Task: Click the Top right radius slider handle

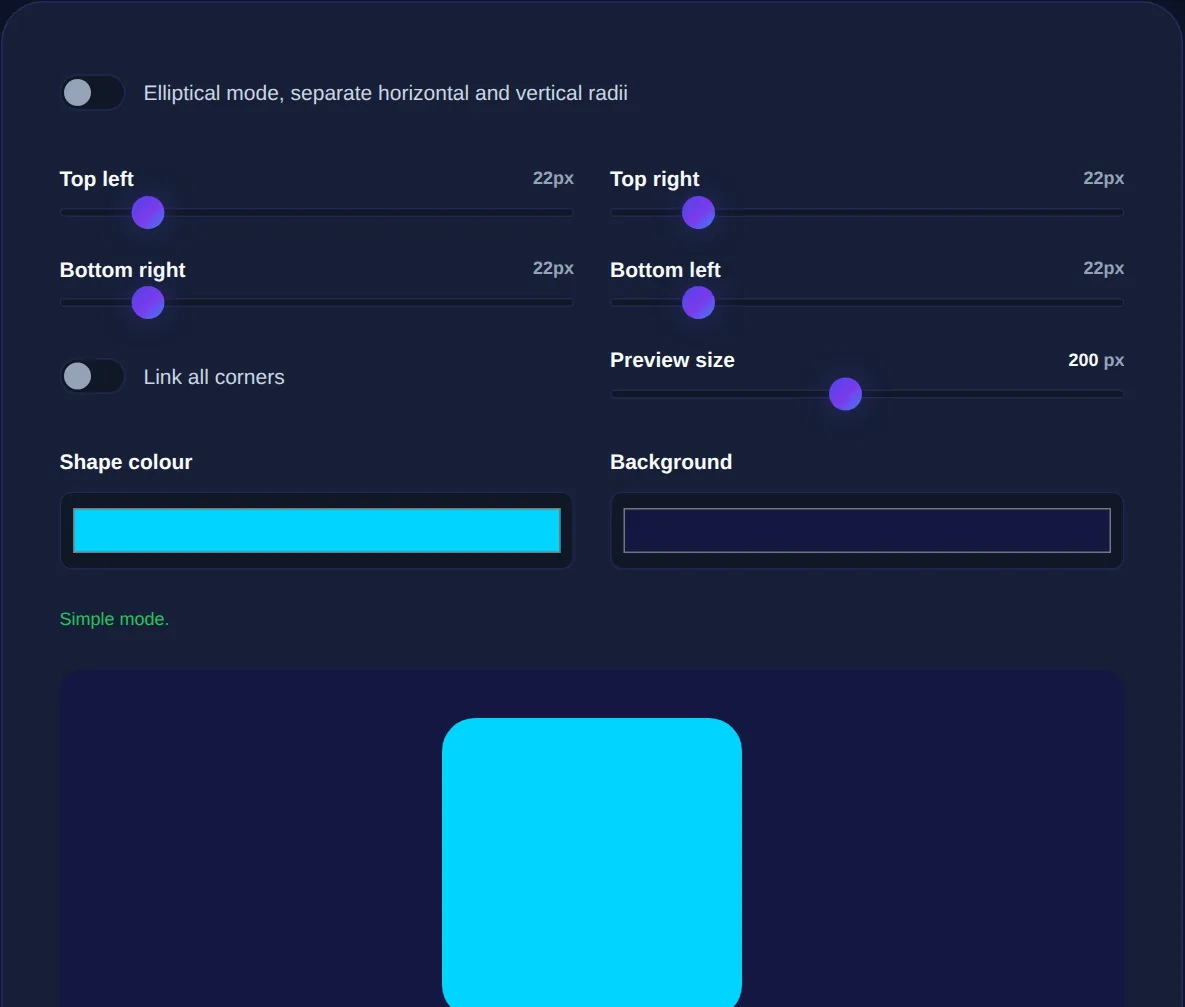Action: click(x=698, y=212)
